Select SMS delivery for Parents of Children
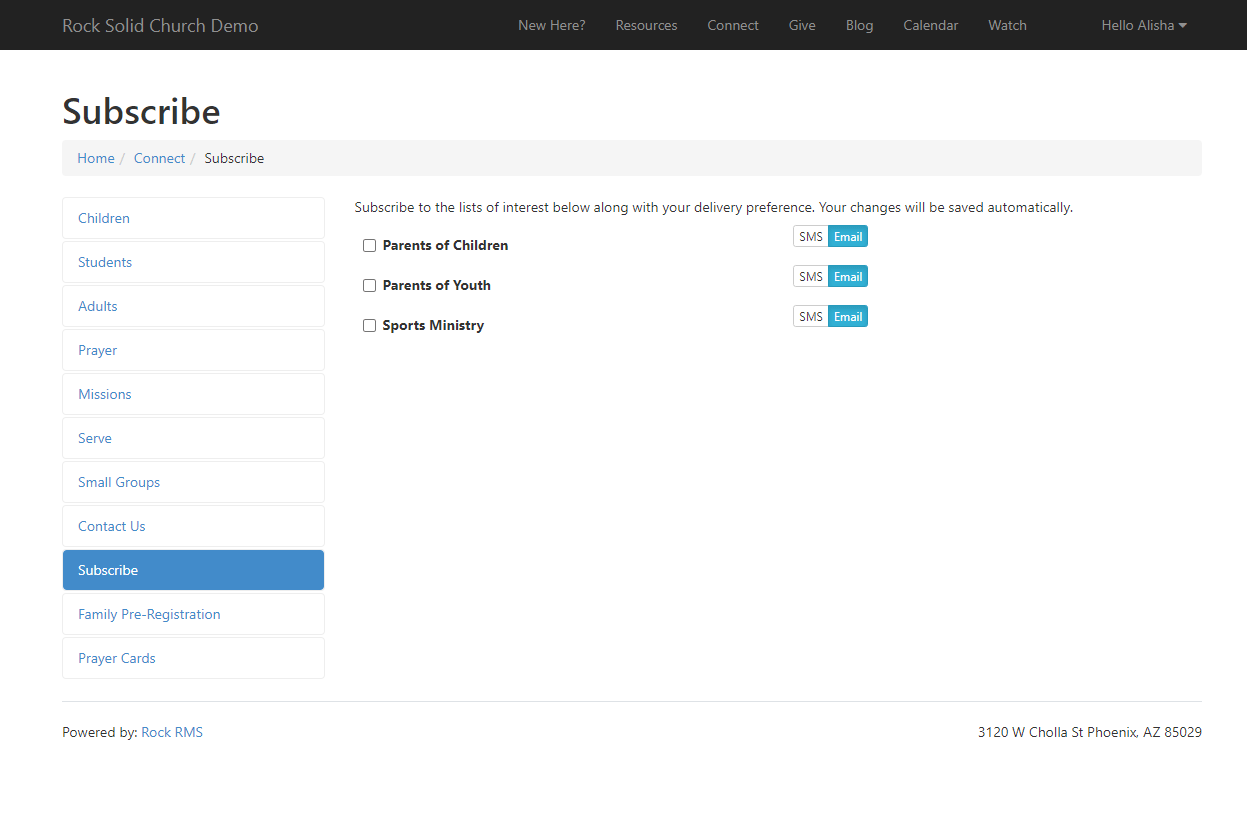 click(x=810, y=237)
